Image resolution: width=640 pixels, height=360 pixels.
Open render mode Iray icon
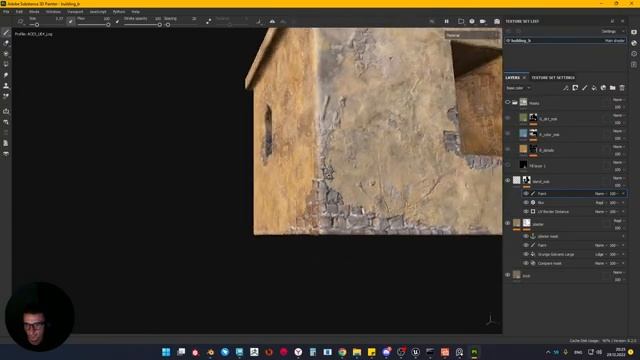(497, 21)
